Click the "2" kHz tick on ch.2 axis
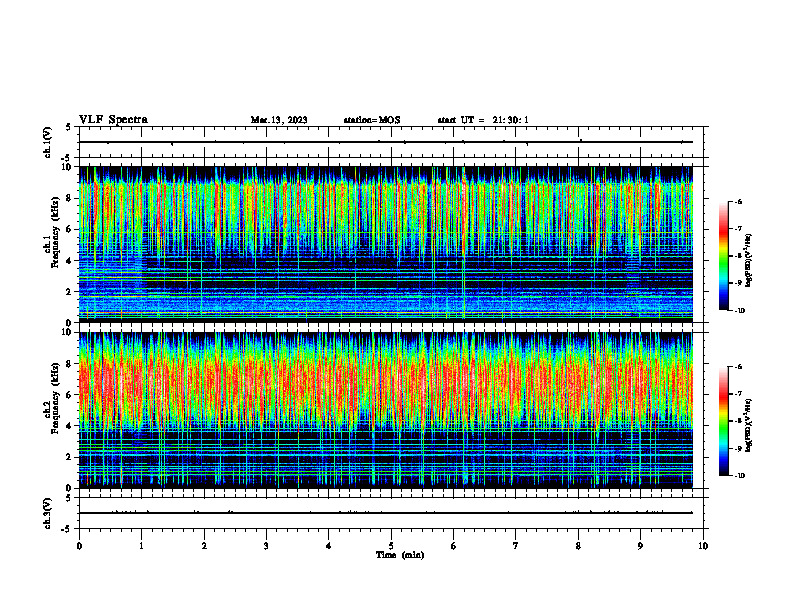This screenshot has height=612, width=792. coord(69,457)
